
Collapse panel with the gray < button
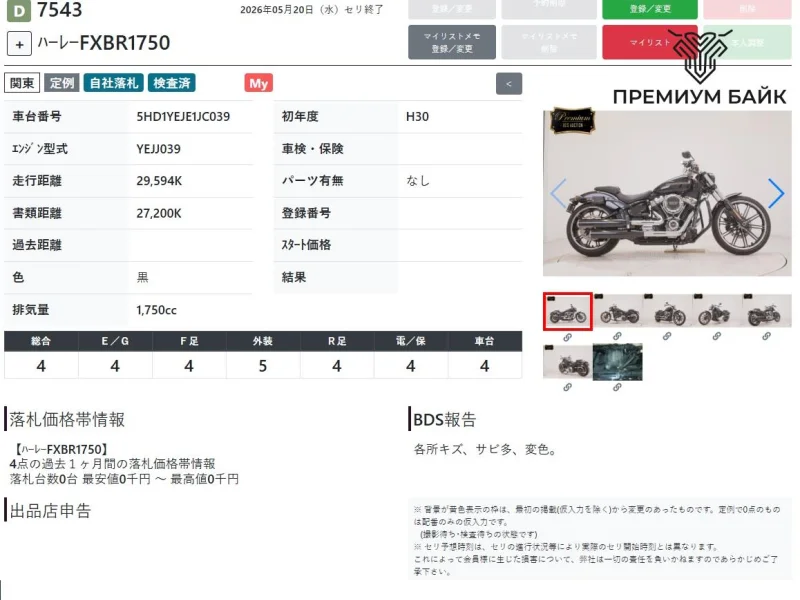[509, 84]
